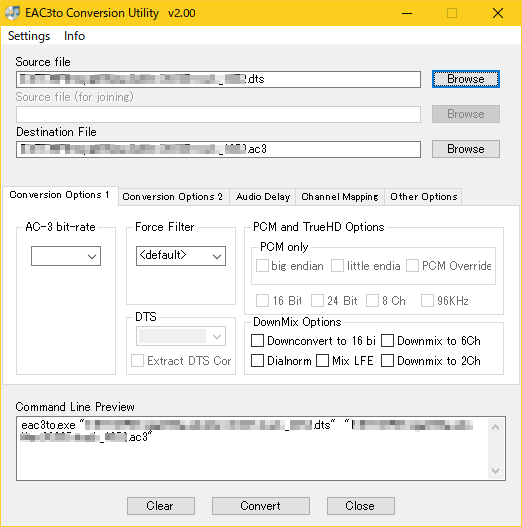Open the Force Filter dropdown
Screen dimensions: 522x527
pos(181,256)
